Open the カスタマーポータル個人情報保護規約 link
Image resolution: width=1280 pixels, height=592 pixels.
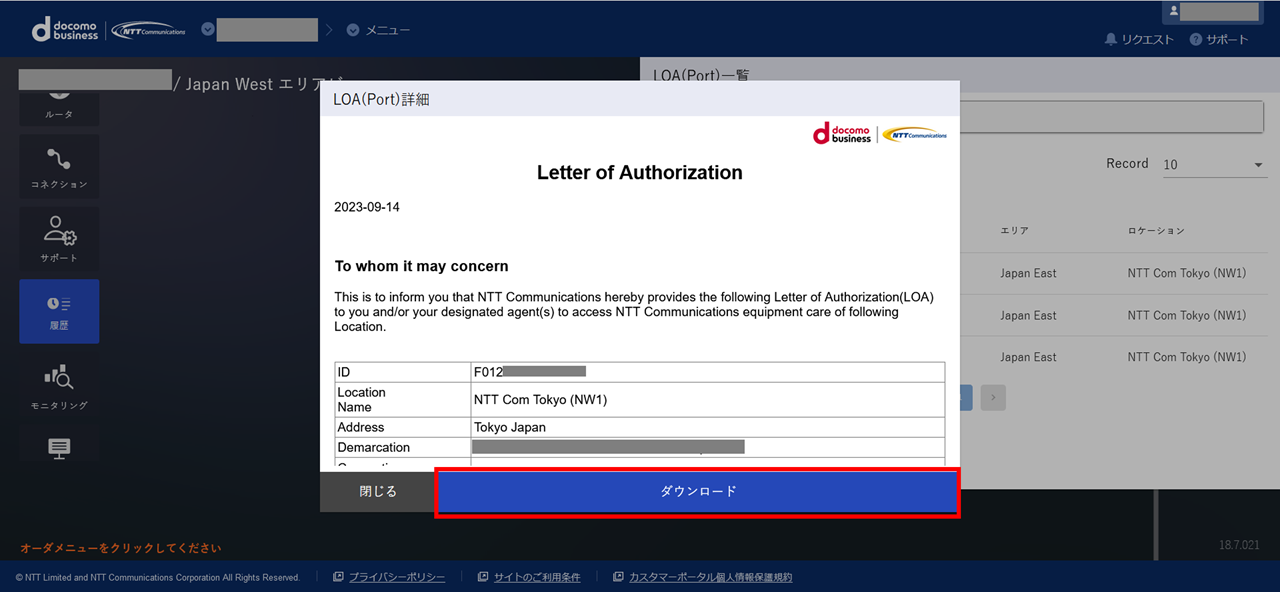(x=710, y=577)
